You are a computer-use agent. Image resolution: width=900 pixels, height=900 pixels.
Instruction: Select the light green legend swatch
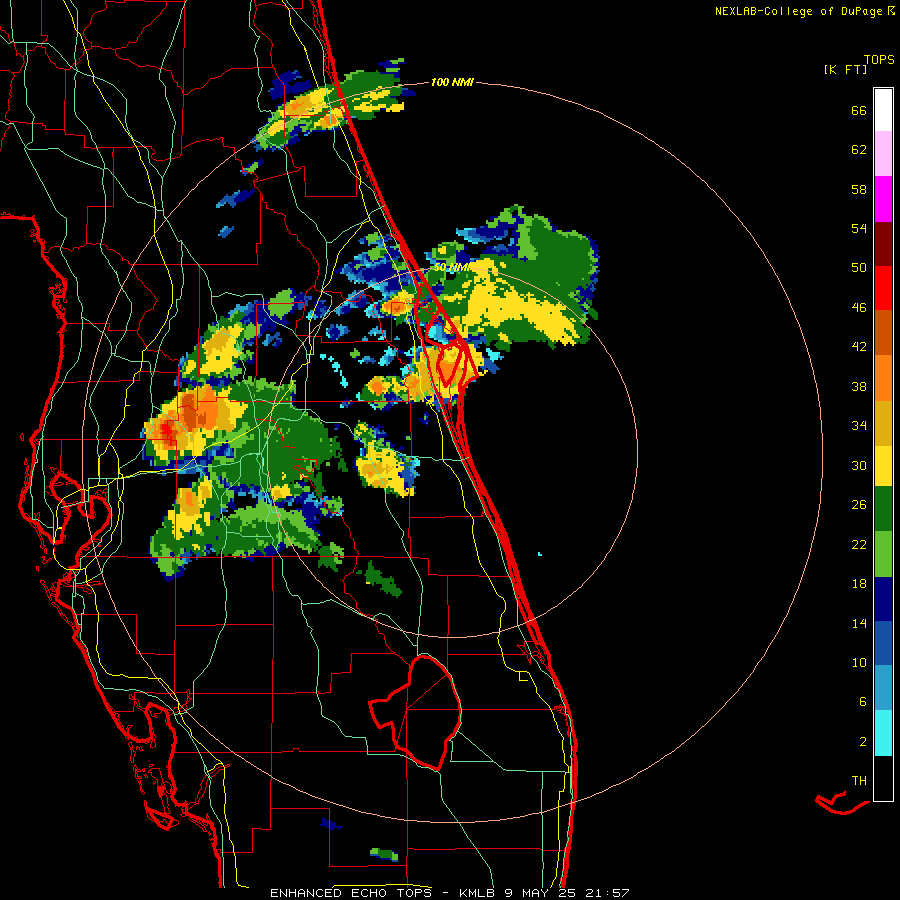[x=883, y=554]
